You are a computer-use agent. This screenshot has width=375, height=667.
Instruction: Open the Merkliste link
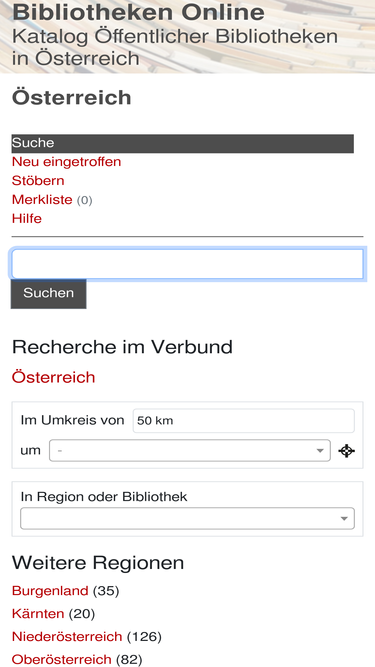click(x=42, y=200)
